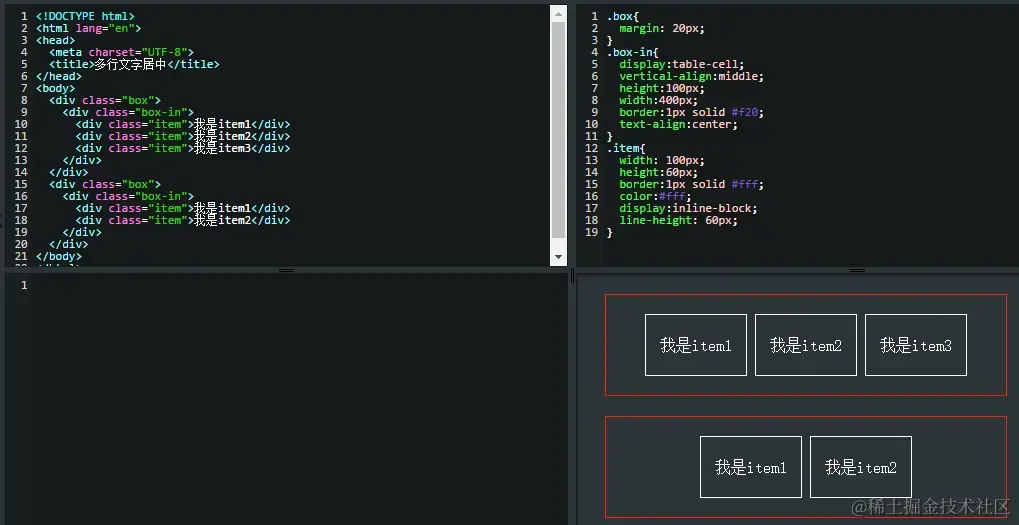Viewport: 1019px width, 525px height.
Task: Click the .item{ selector in CSS editor
Action: click(x=626, y=148)
